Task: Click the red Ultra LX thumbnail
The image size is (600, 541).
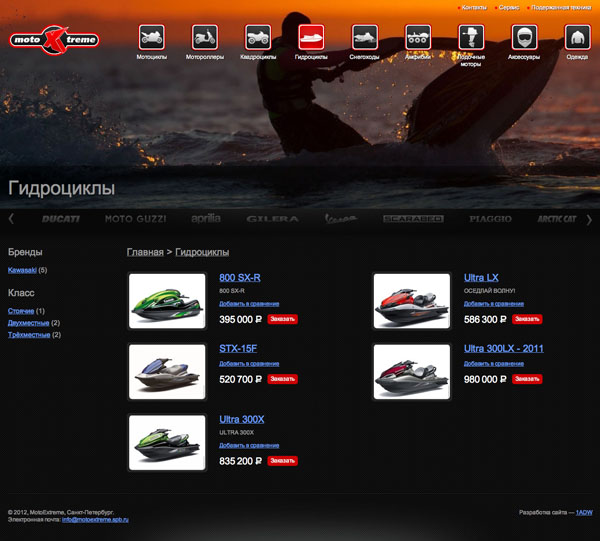Action: tap(412, 301)
